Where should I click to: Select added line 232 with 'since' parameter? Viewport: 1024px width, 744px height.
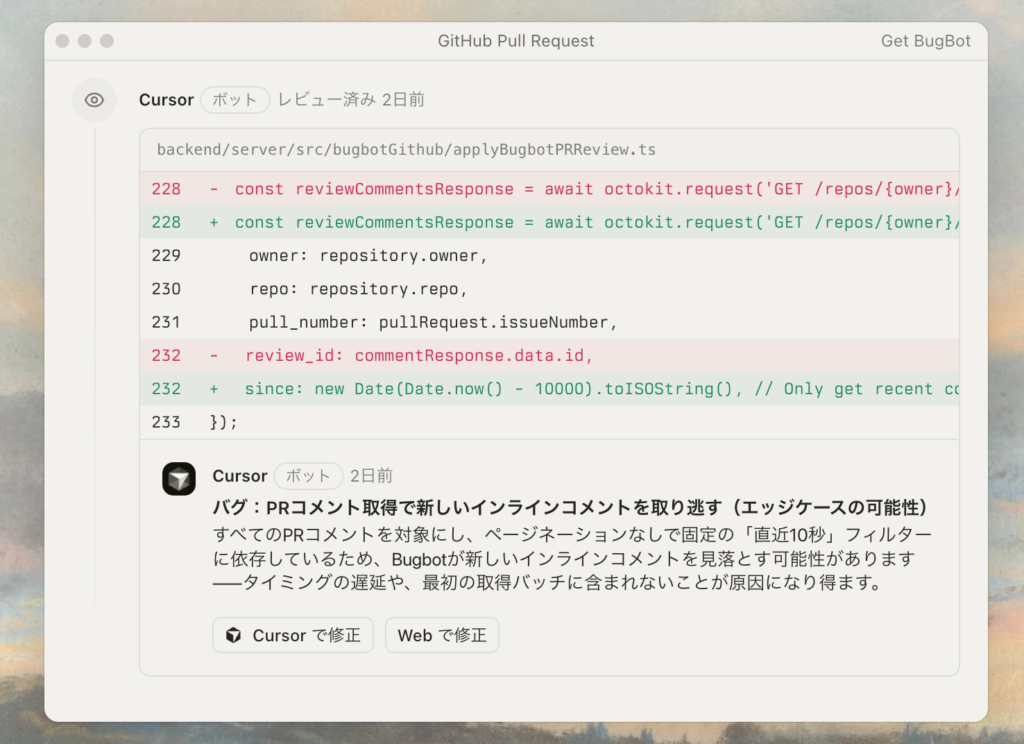click(x=588, y=389)
